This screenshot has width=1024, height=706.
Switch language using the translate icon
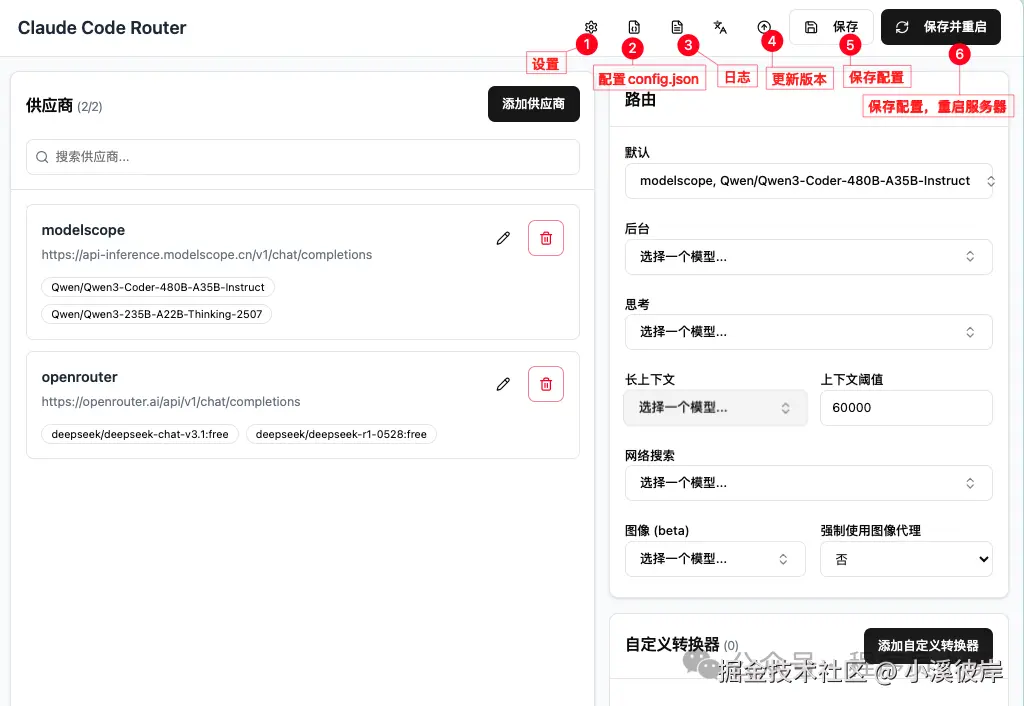[x=720, y=27]
